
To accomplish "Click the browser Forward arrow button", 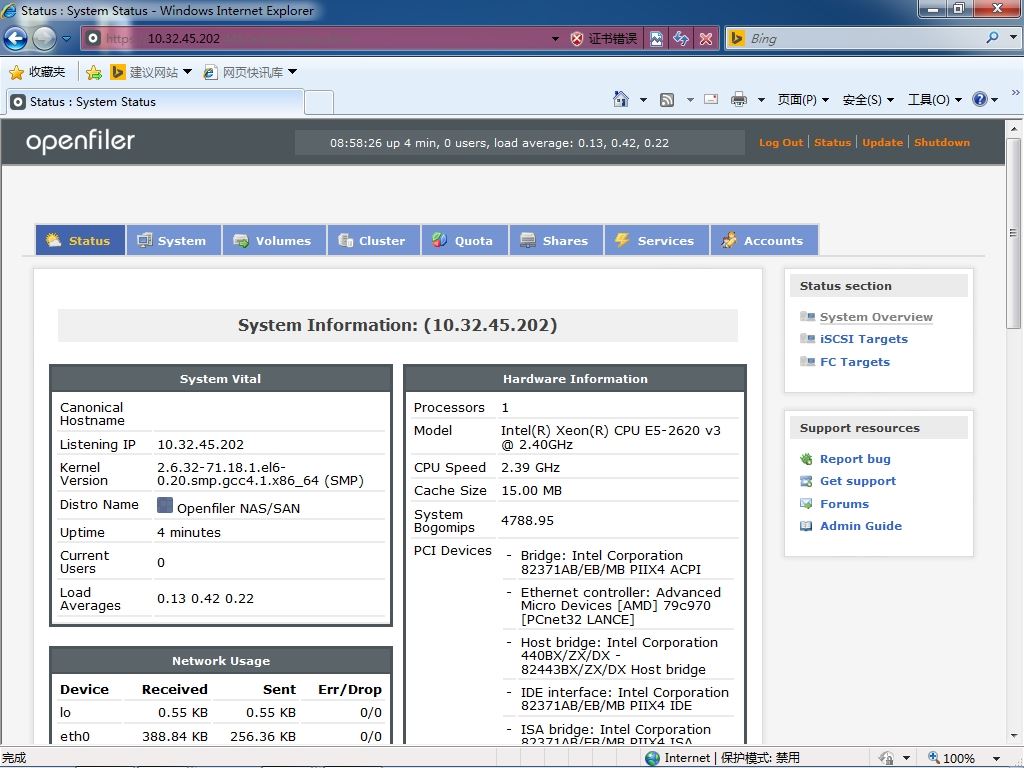I will [44, 39].
